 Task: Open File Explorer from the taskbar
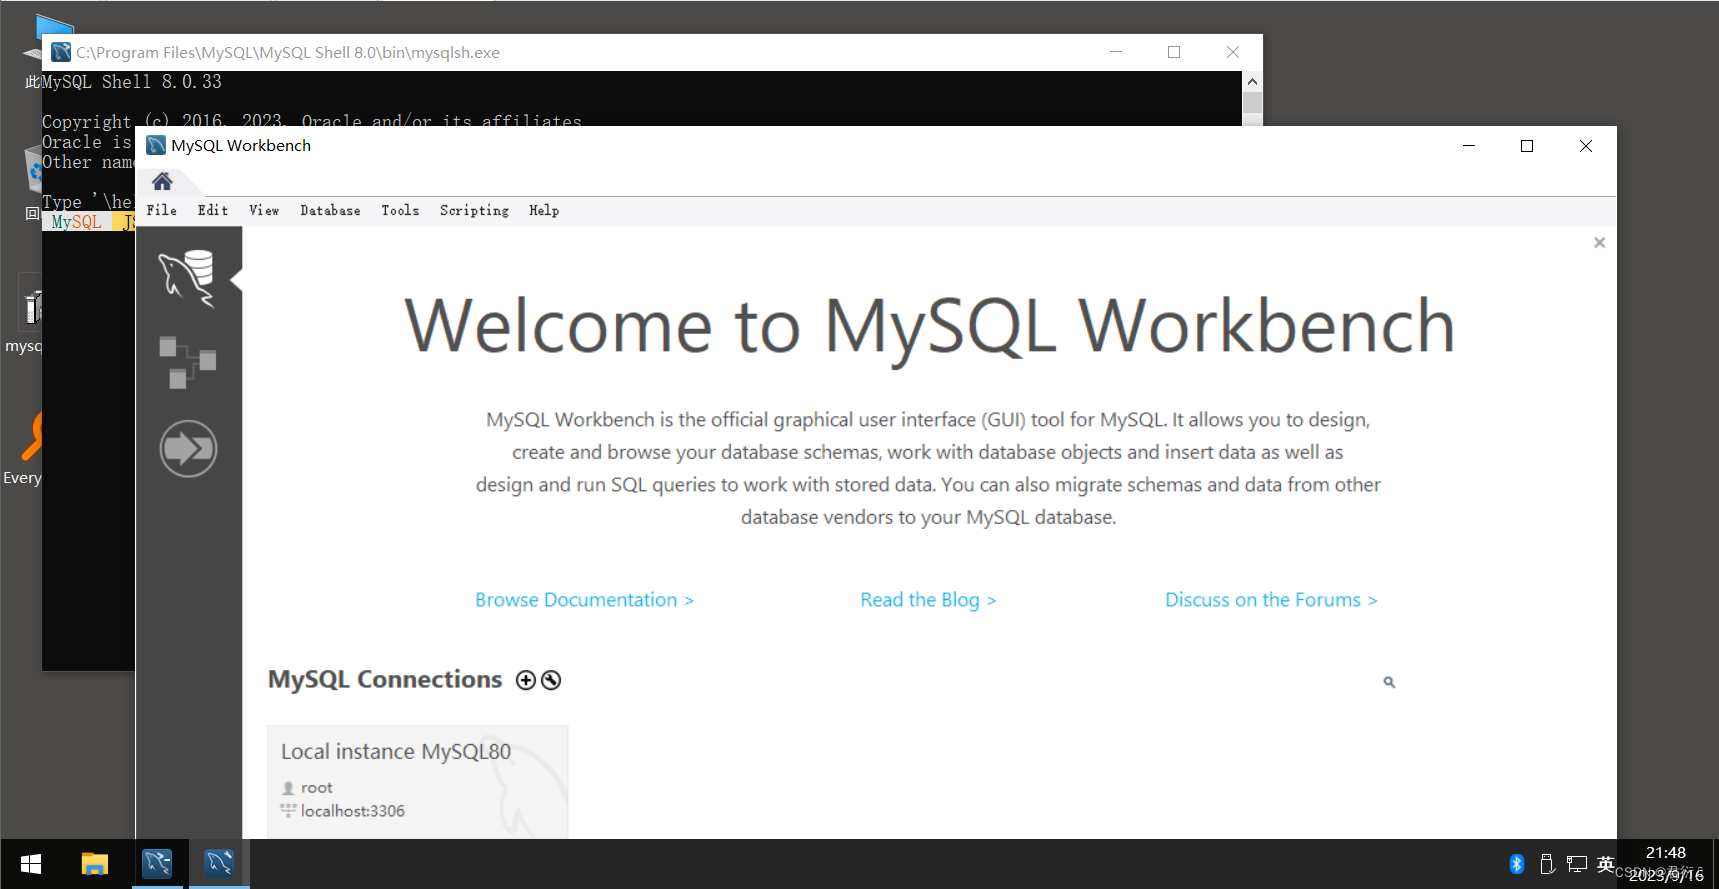(95, 864)
